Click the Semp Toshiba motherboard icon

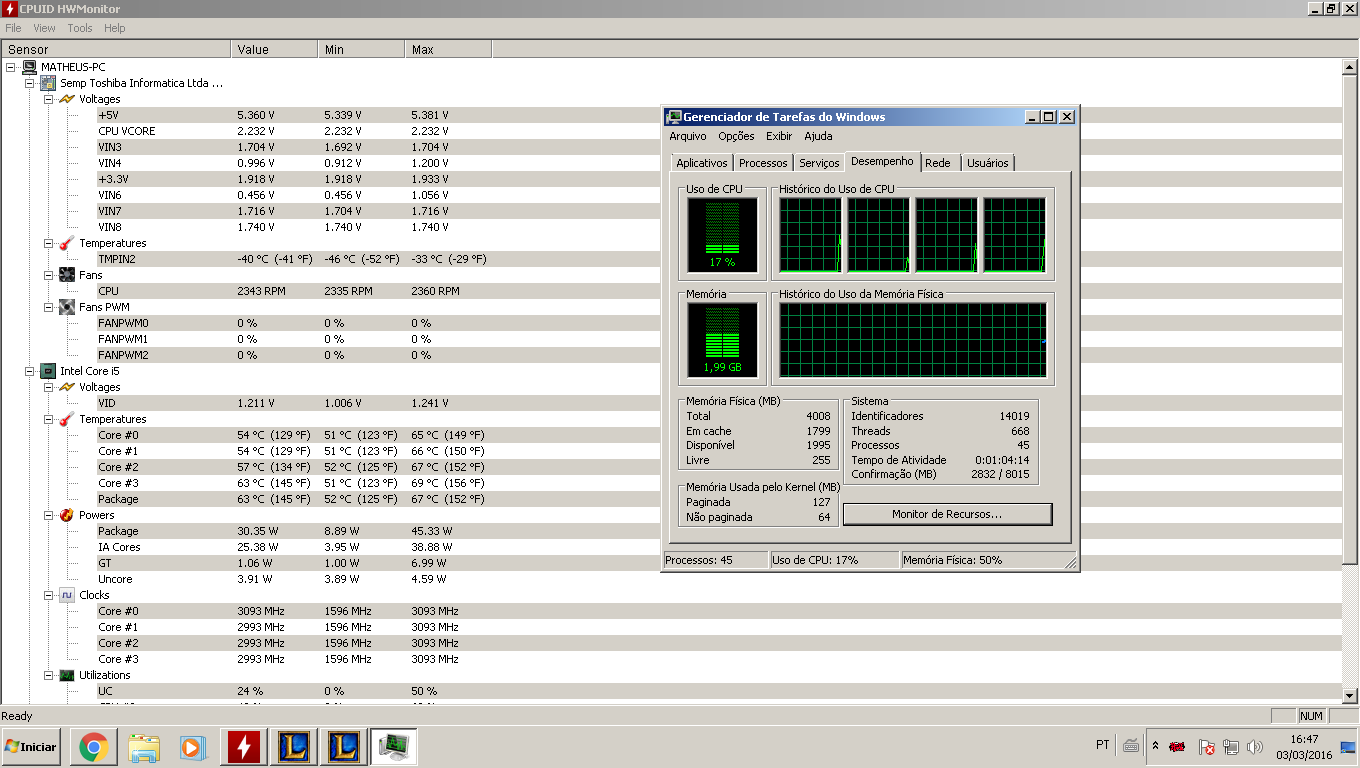pyautogui.click(x=48, y=83)
